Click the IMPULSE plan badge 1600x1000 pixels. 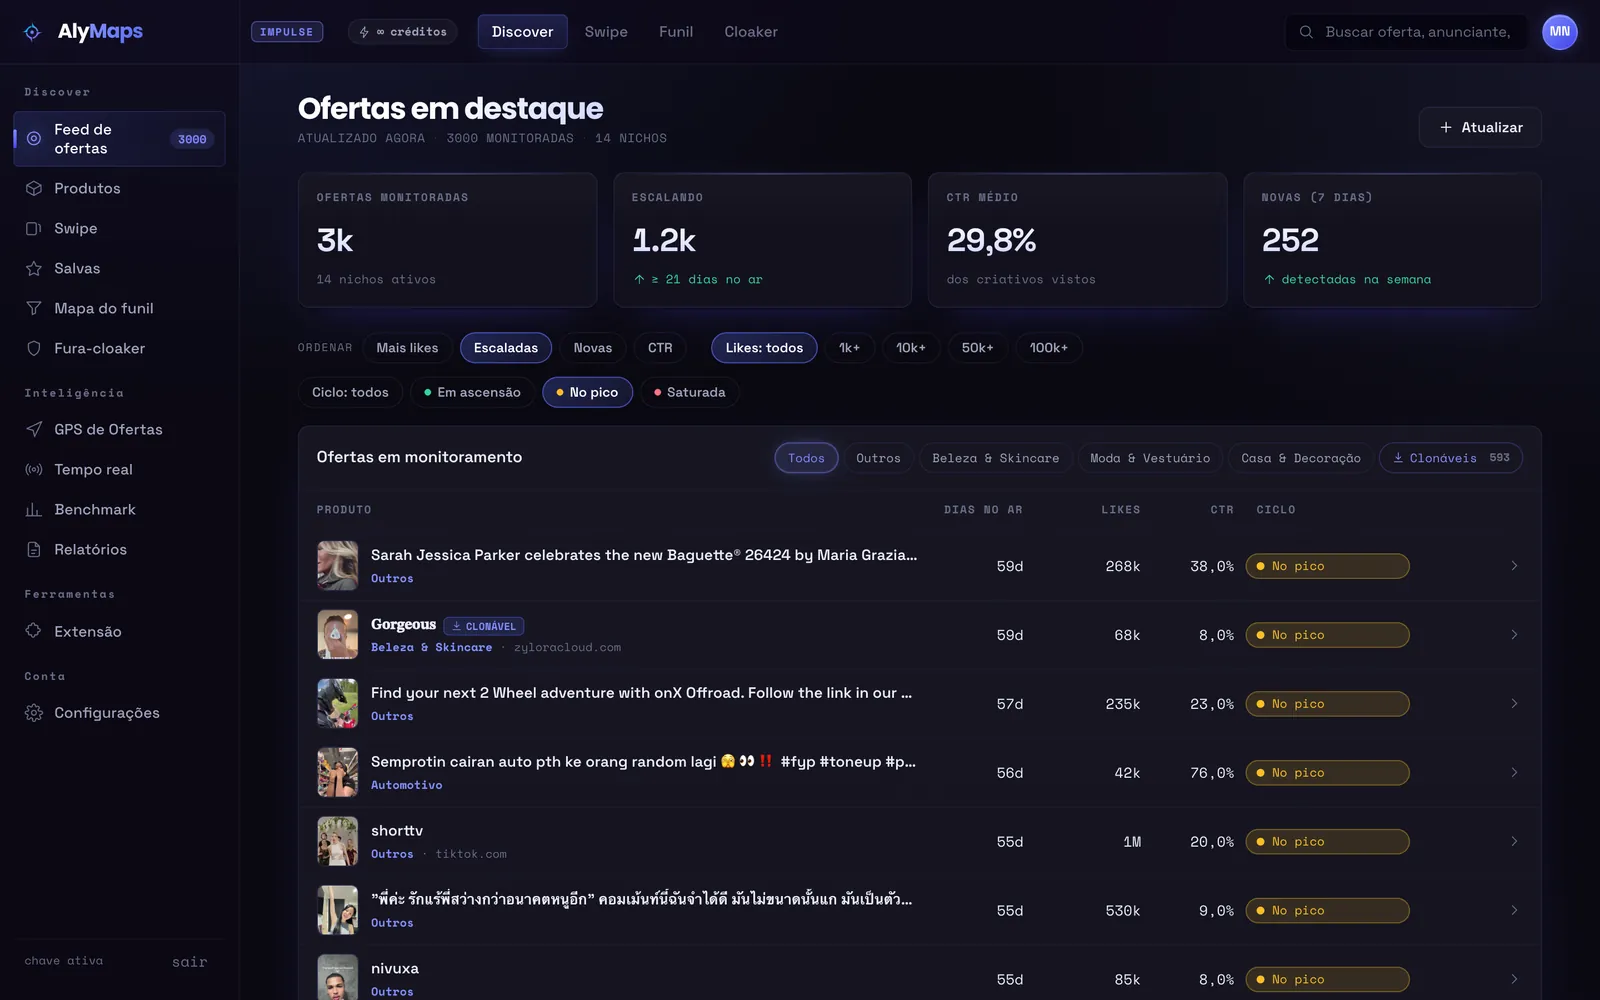click(287, 32)
